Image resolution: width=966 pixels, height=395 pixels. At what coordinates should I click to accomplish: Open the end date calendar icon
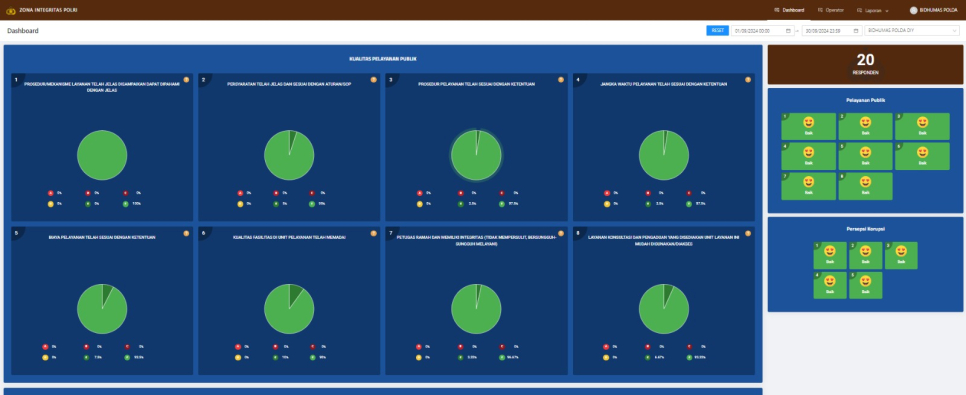click(x=856, y=31)
